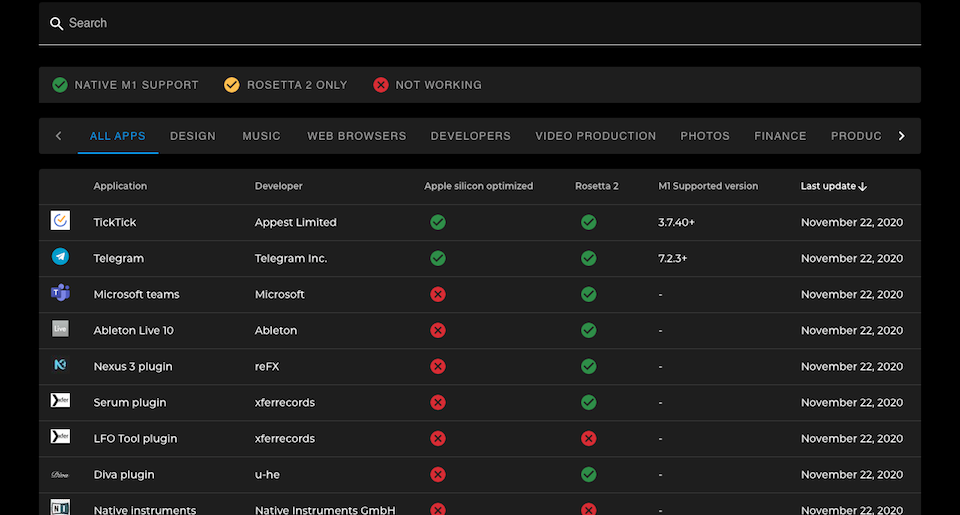Viewport: 960px width, 515px height.
Task: Click the yellow Rosetta 2 Only check icon
Action: 231,85
